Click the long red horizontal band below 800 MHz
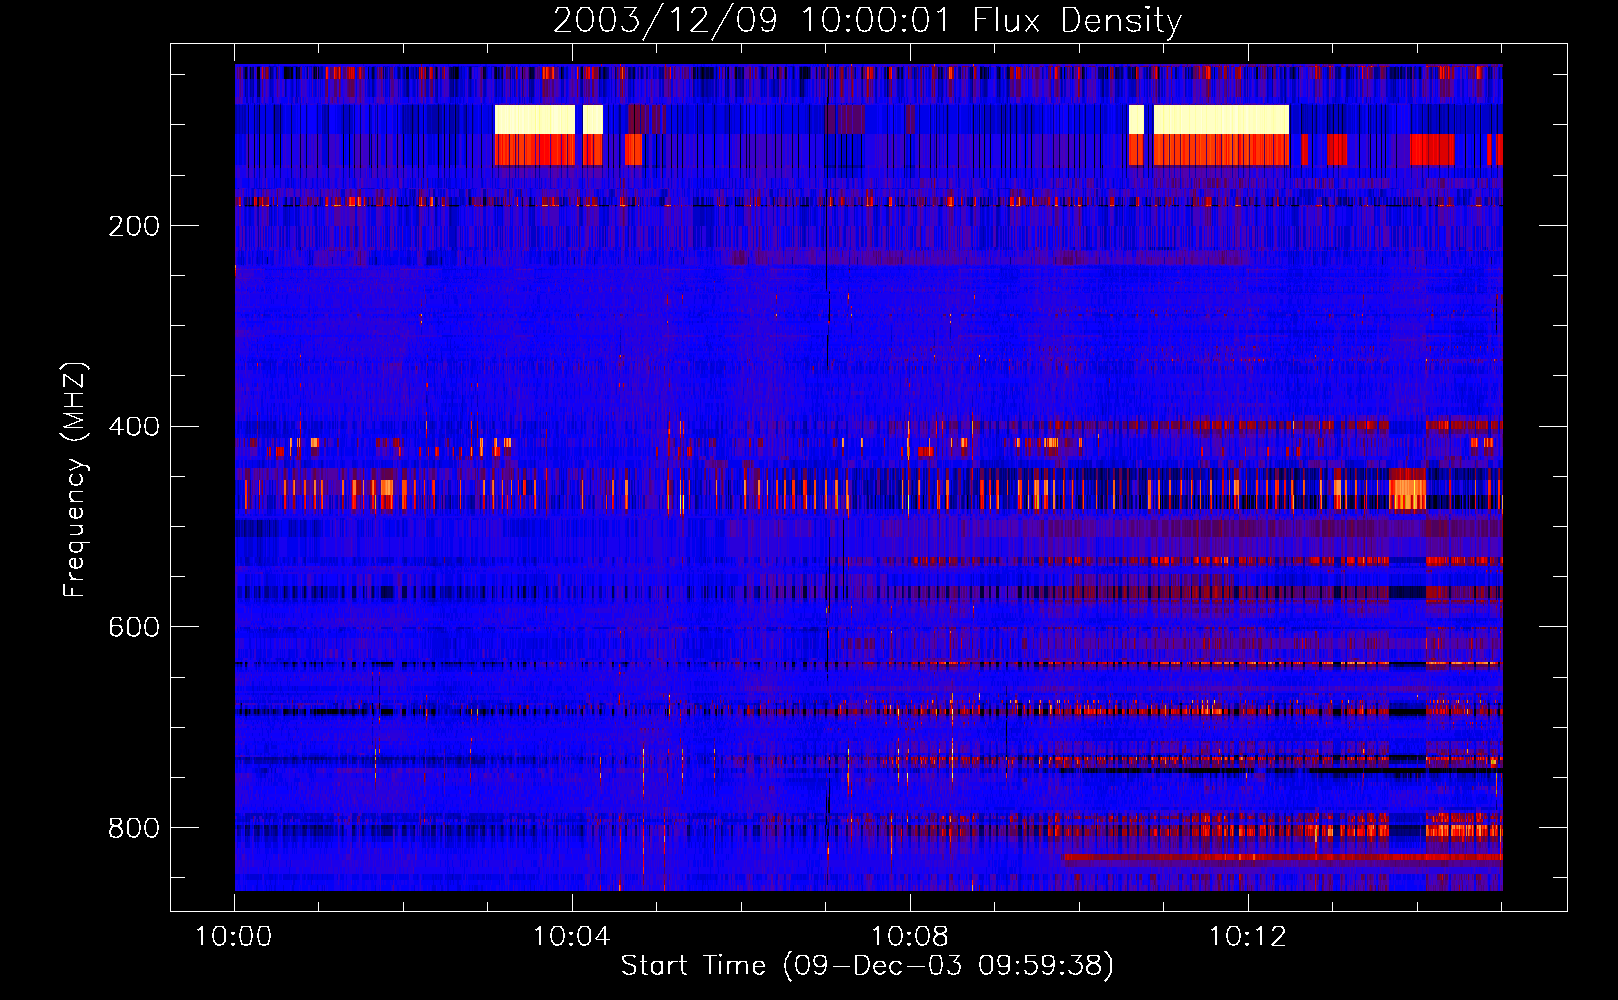1618x1000 pixels. tap(1283, 857)
